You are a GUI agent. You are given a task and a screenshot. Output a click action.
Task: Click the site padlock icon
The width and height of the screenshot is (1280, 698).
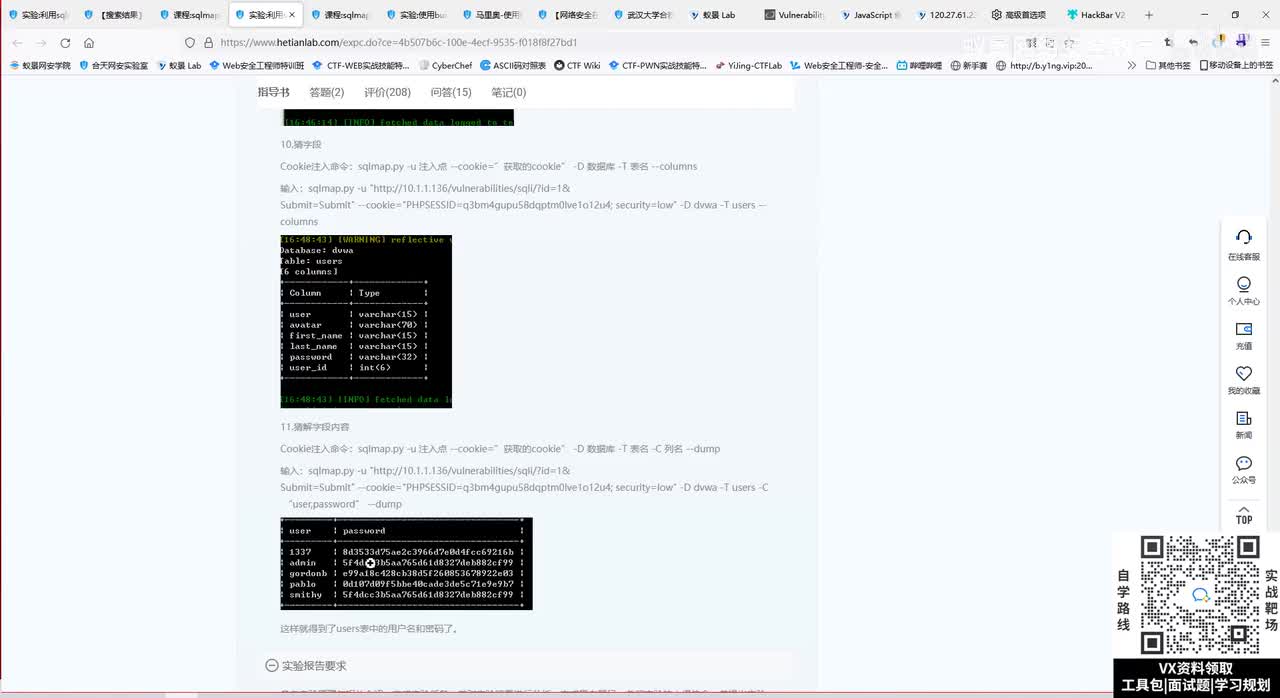click(208, 43)
